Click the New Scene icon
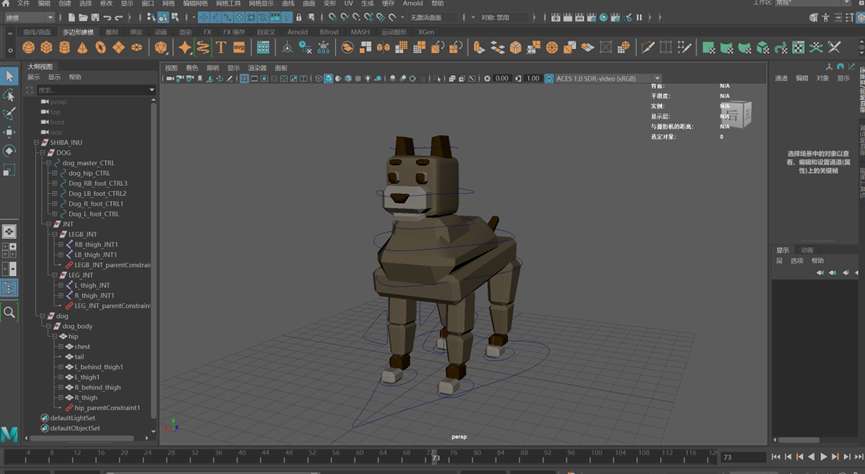The height and width of the screenshot is (474, 865). [71, 18]
